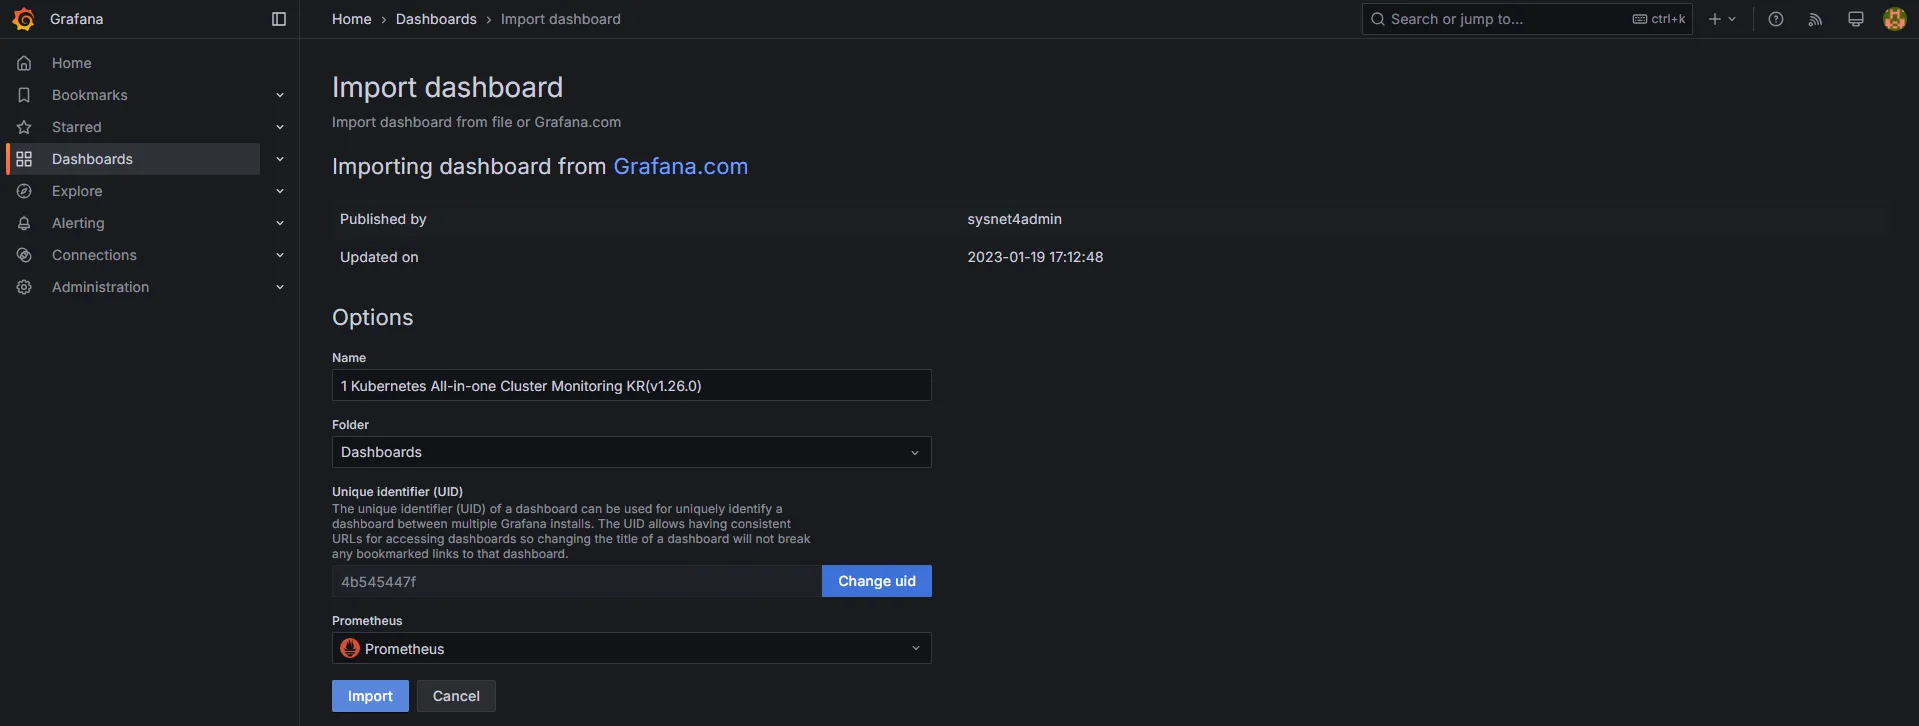Image resolution: width=1919 pixels, height=726 pixels.
Task: Click the Updated on label
Action: [379, 257]
